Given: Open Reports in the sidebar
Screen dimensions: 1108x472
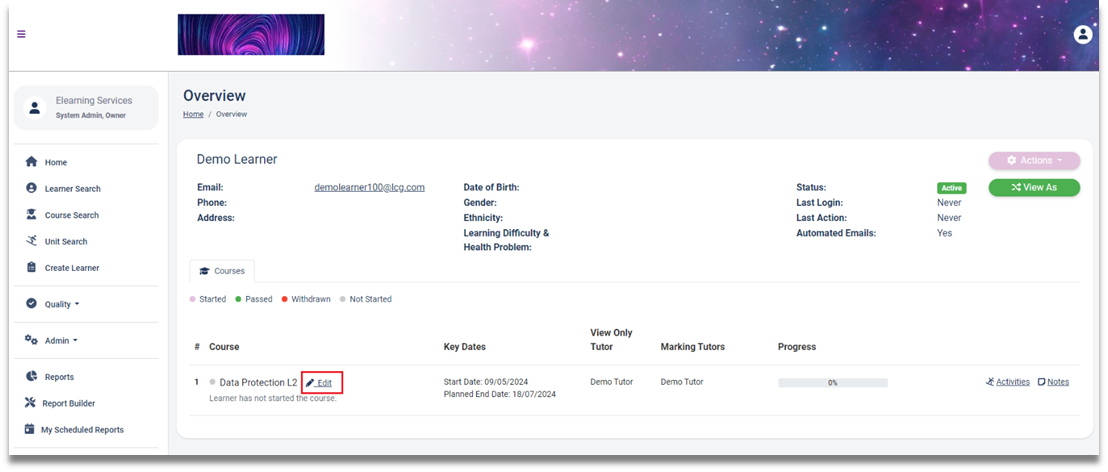Looking at the screenshot, I should 59,377.
